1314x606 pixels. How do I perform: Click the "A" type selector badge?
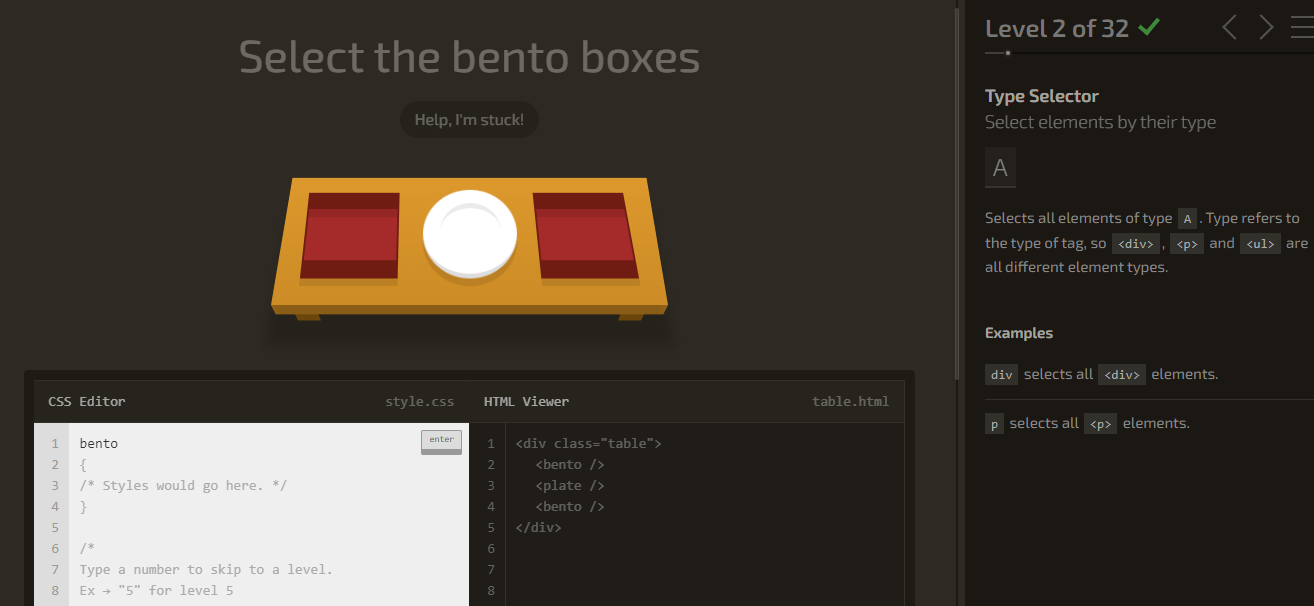1000,167
